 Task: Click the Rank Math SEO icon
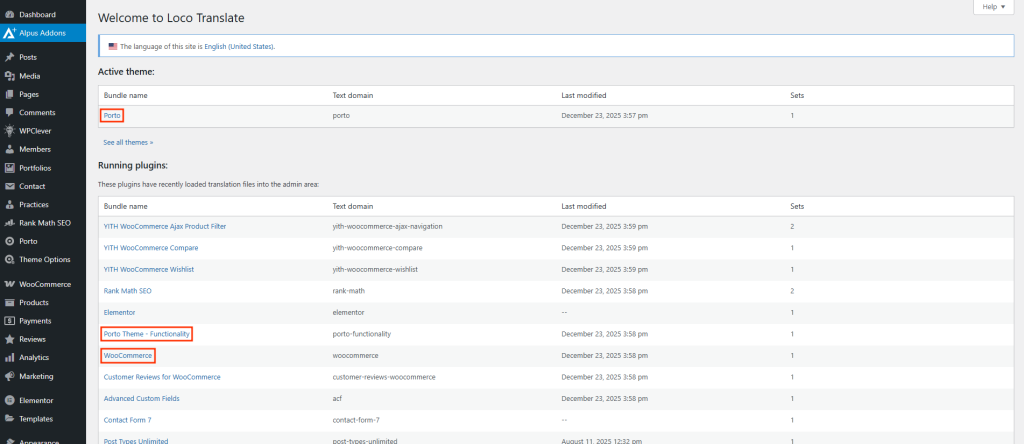coord(9,223)
